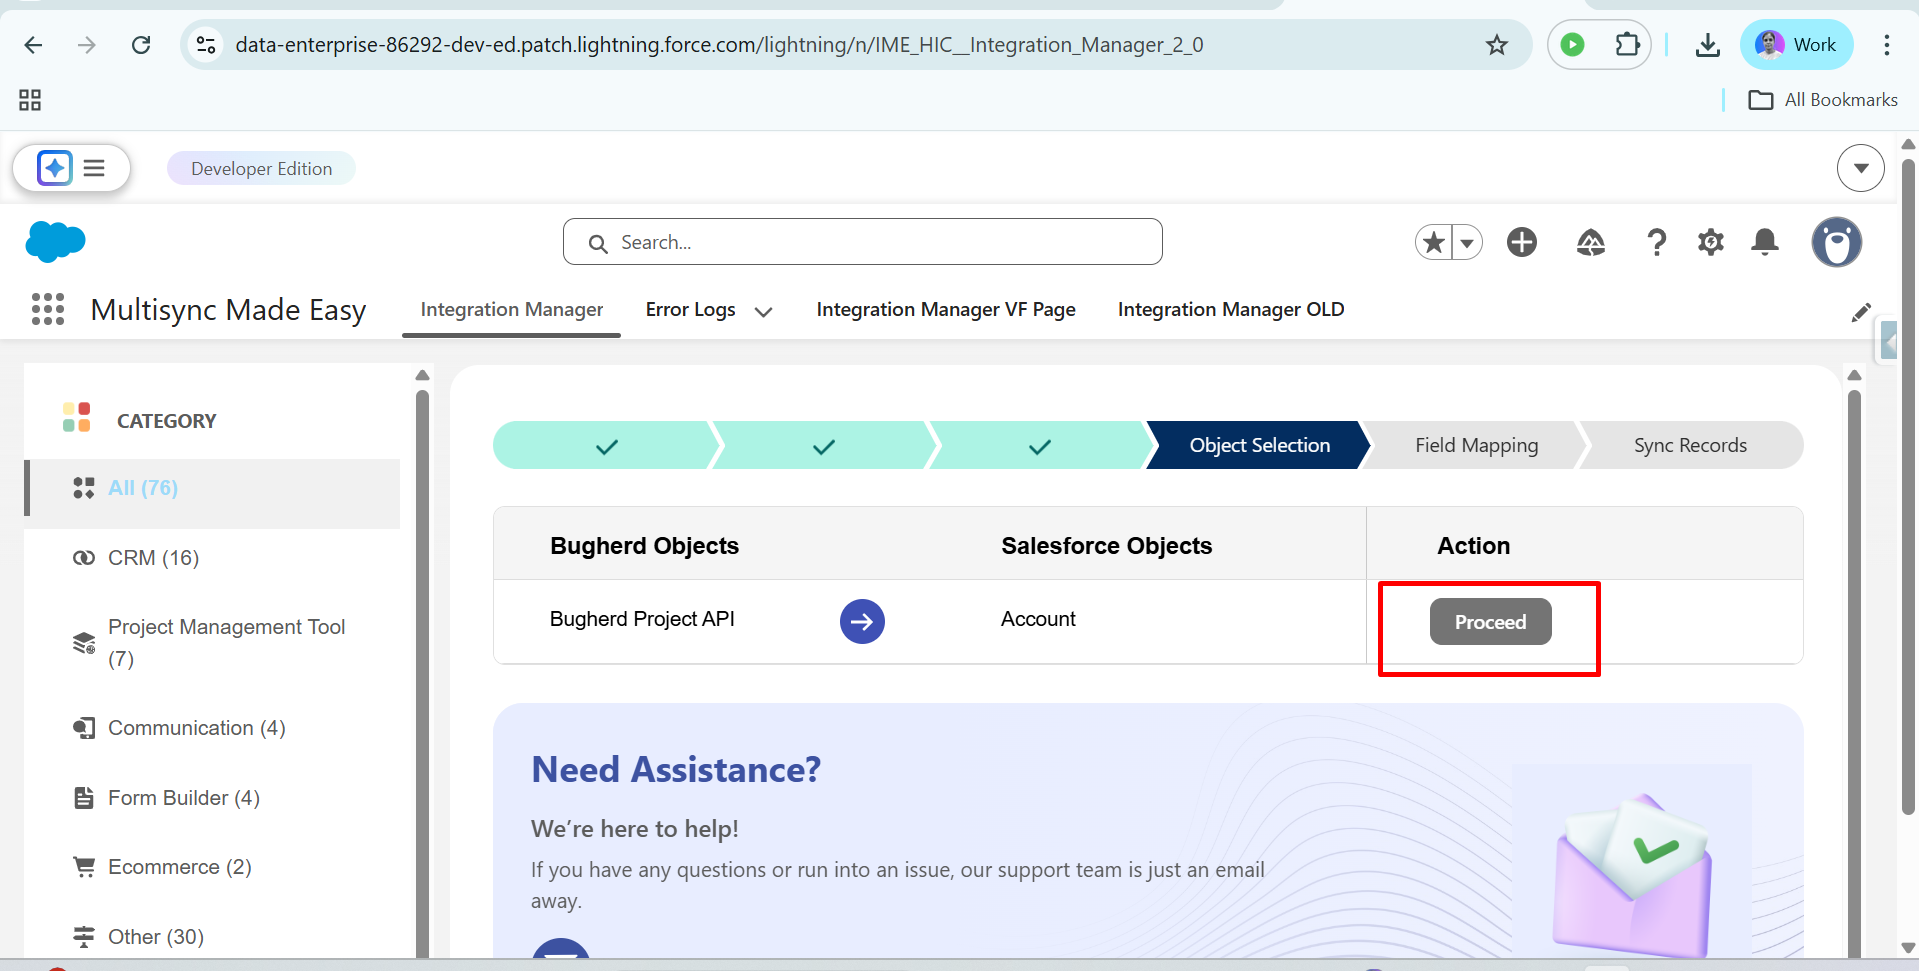The image size is (1919, 971).
Task: Go to the first completed progress step
Action: click(606, 446)
